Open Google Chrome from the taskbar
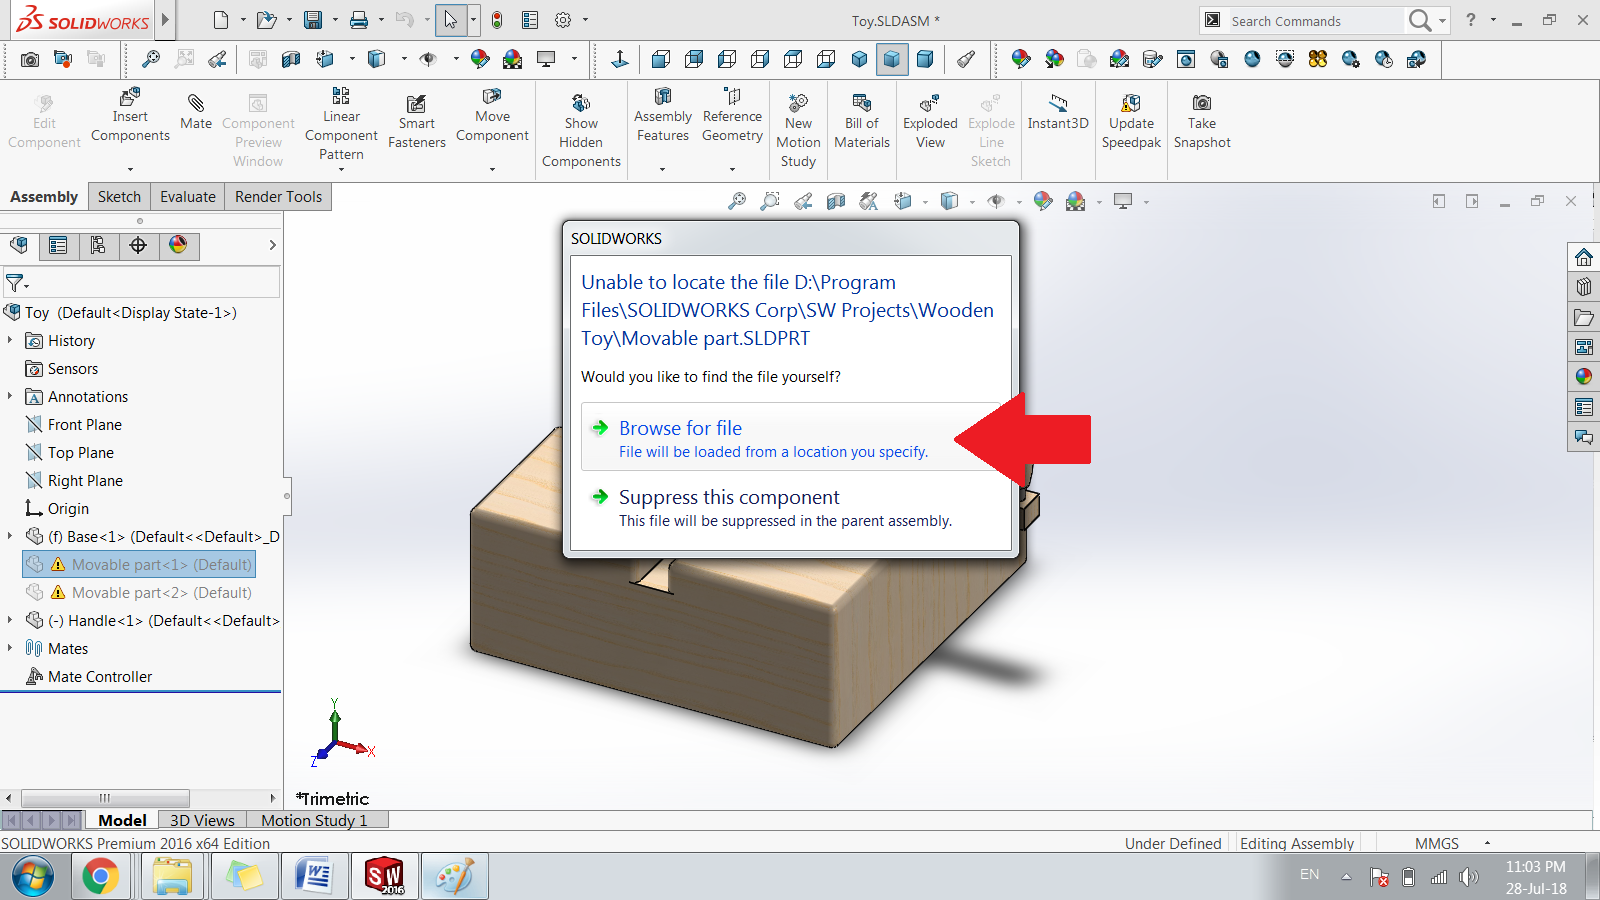Viewport: 1600px width, 900px height. [x=100, y=877]
